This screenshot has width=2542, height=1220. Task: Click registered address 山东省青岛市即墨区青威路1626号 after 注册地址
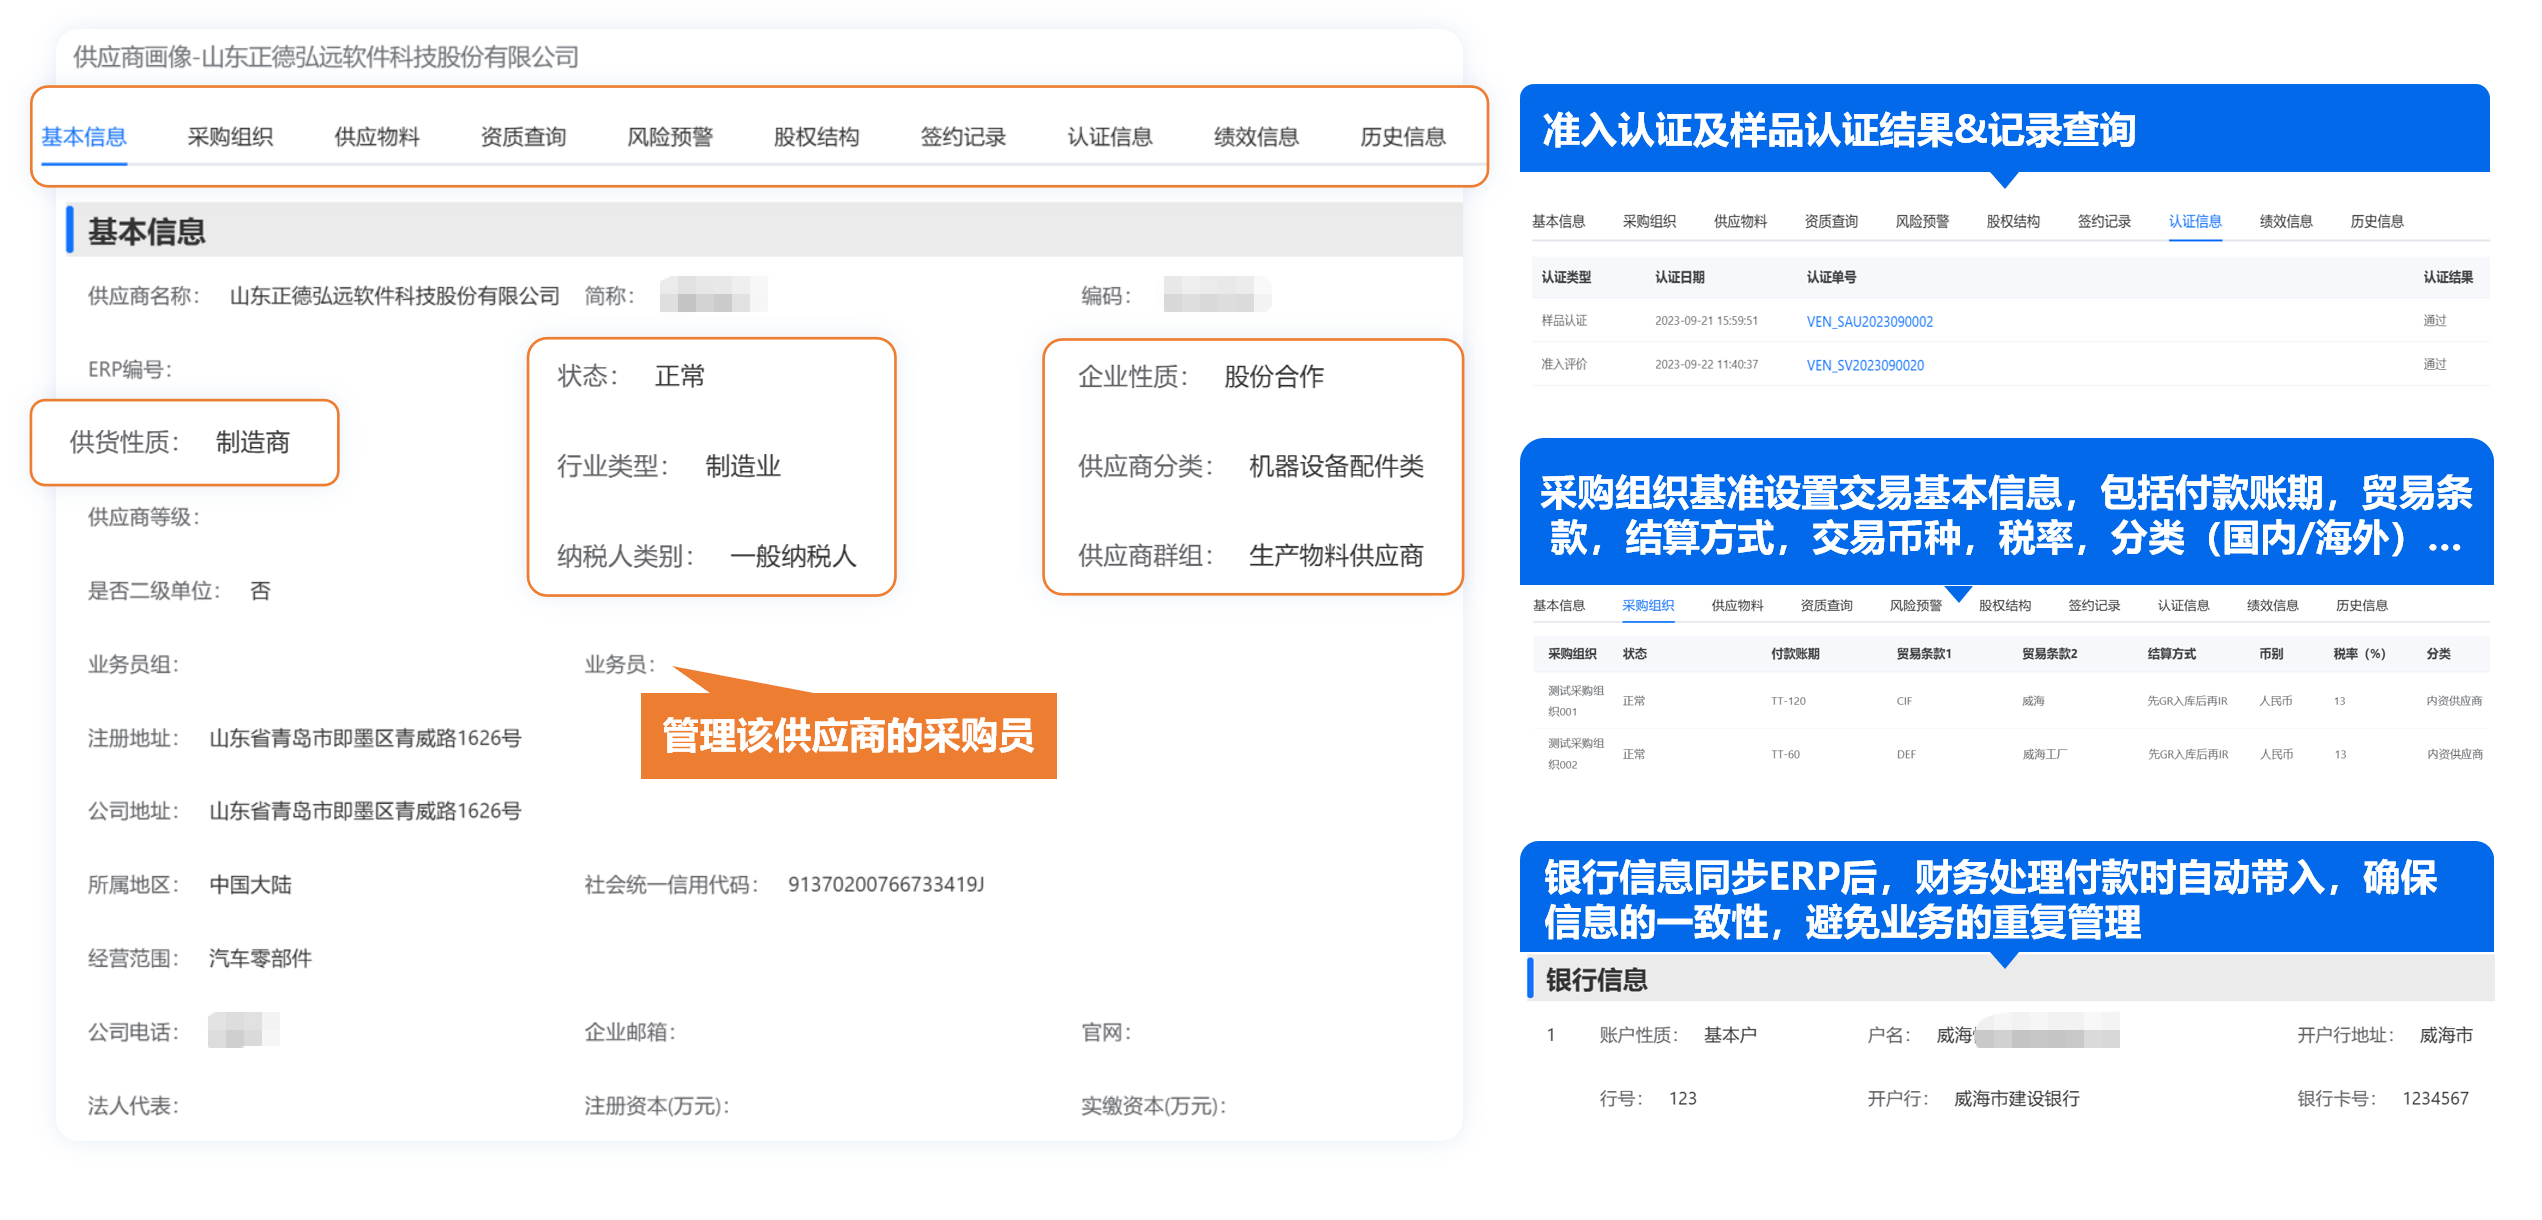click(365, 738)
